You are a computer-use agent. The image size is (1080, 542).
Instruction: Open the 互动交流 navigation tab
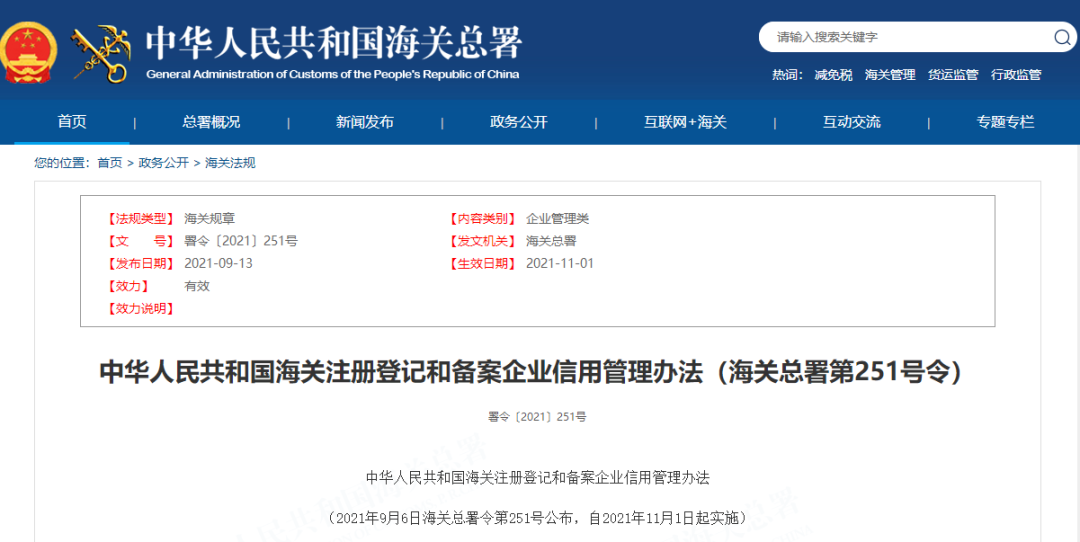click(x=851, y=122)
